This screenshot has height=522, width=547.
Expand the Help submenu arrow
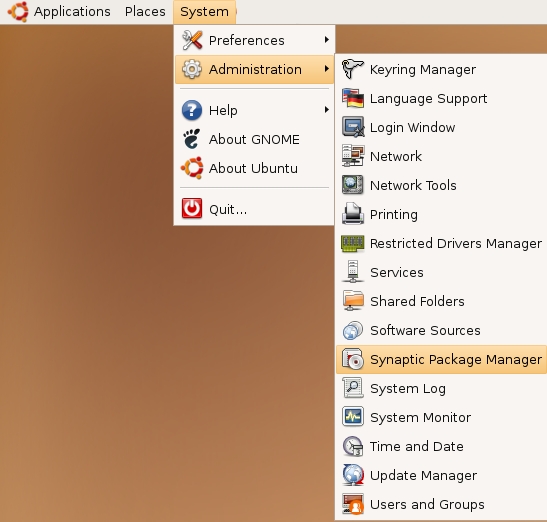[327, 110]
